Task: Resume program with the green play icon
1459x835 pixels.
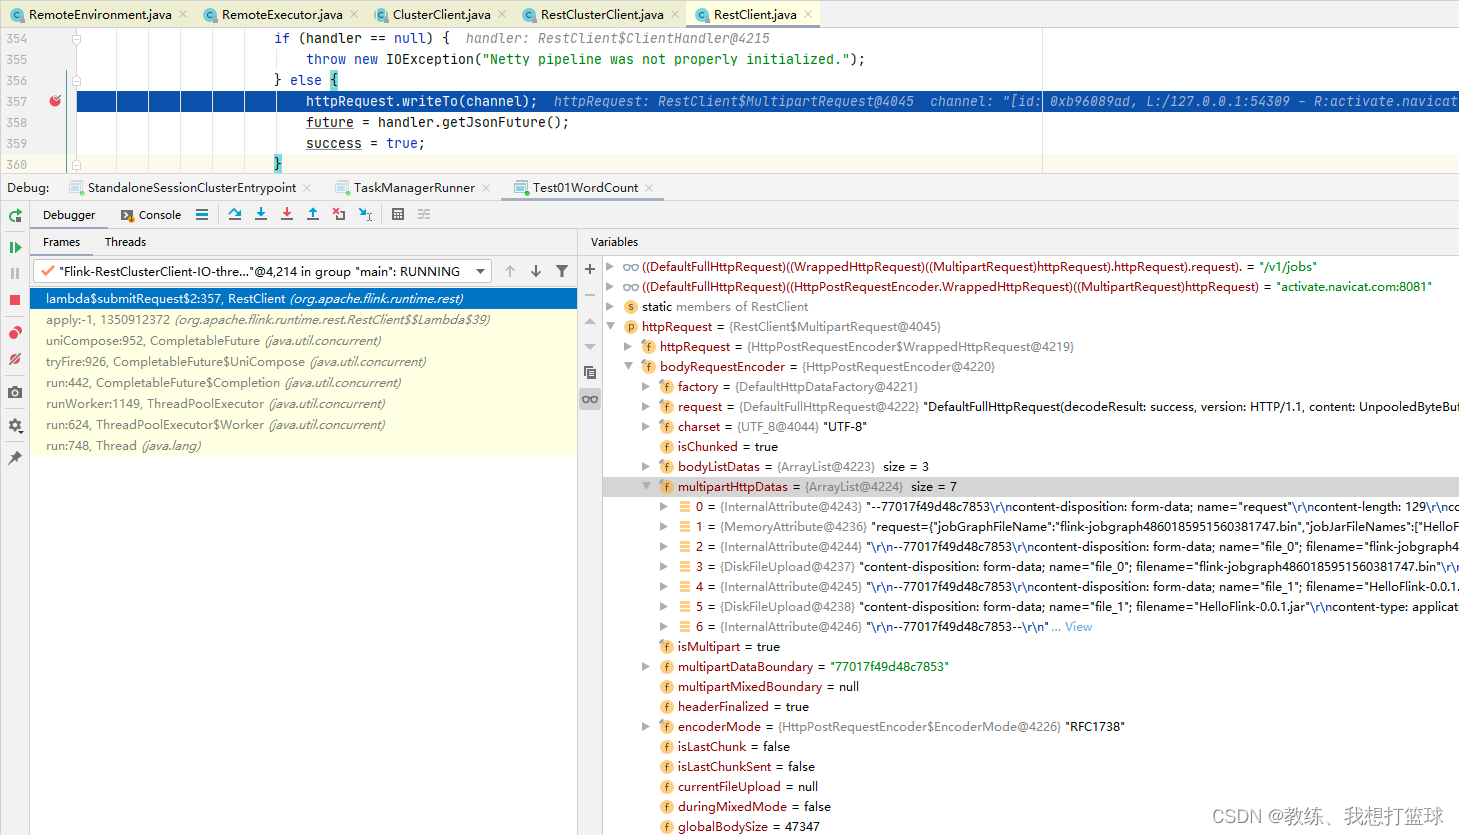Action: [15, 247]
